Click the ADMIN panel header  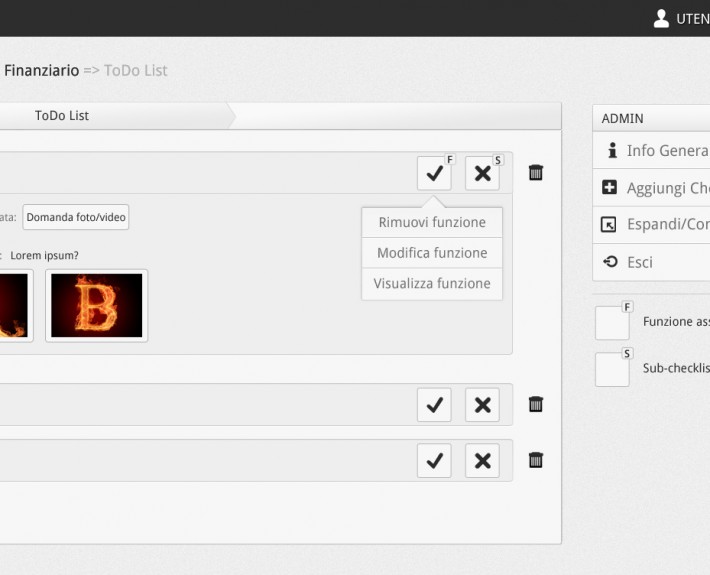coord(651,119)
